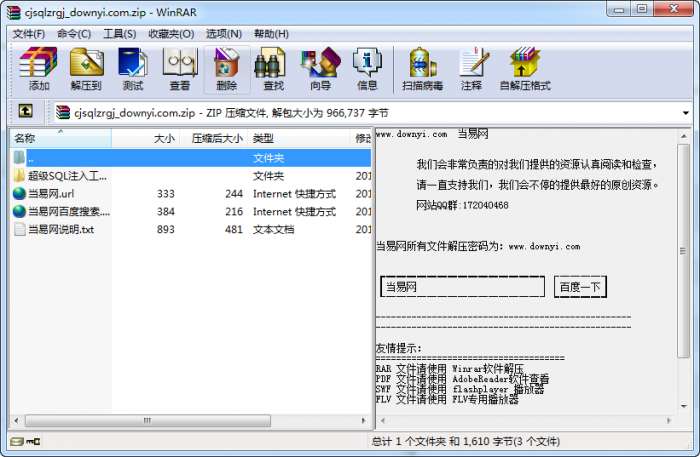
Task: Click the 查找 (Find) binoculars icon
Action: click(x=270, y=63)
